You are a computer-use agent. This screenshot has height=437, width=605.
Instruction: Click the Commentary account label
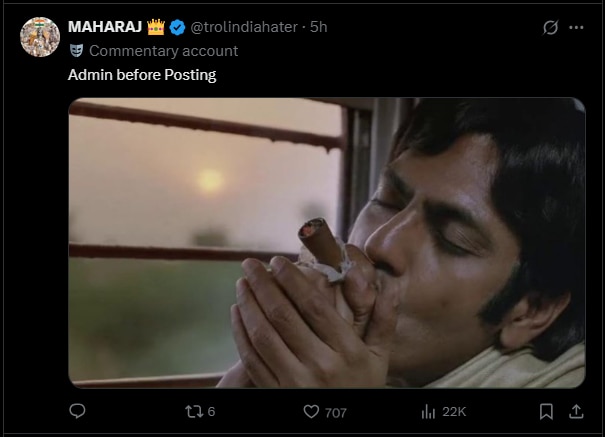click(x=163, y=50)
